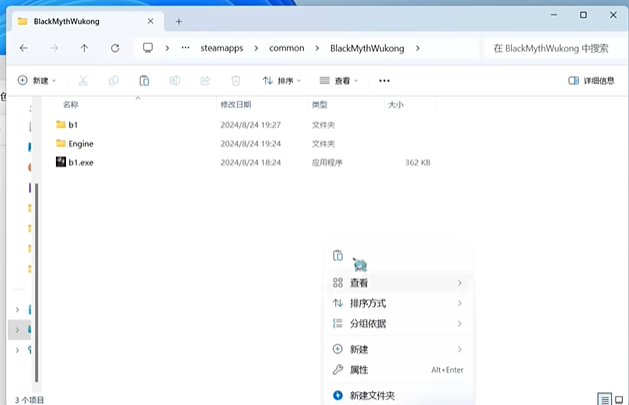
Task: Click the 2024/8/24 19:24 date cell
Action: coord(251,144)
